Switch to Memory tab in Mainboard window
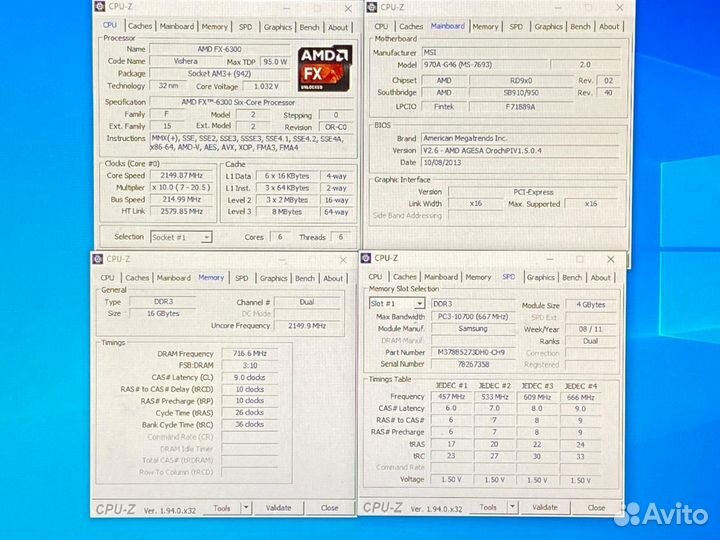This screenshot has height=540, width=720. 485,27
